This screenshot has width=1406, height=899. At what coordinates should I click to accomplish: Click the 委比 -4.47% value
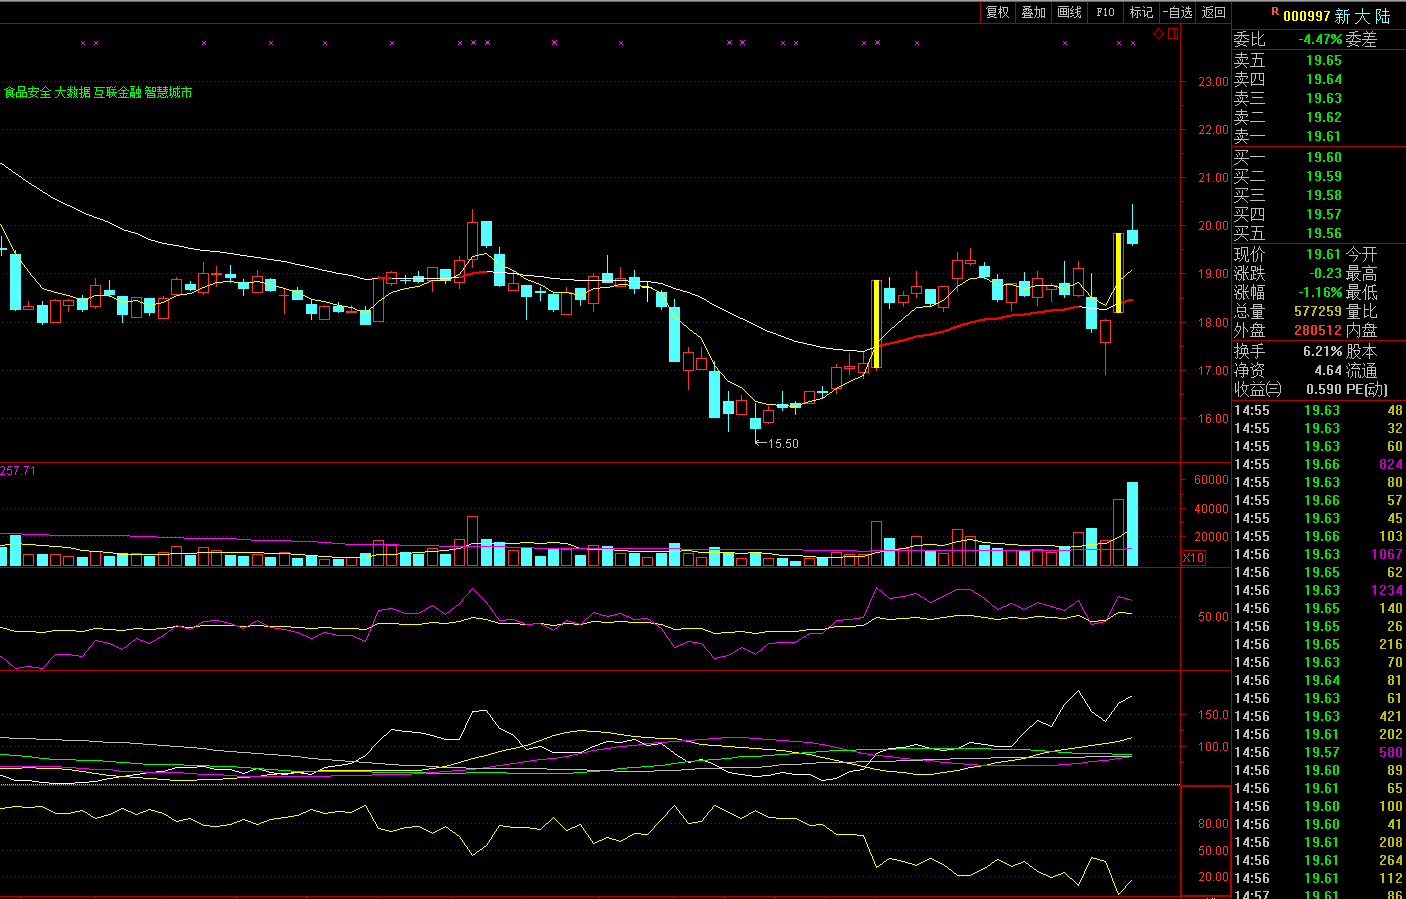click(1320, 40)
